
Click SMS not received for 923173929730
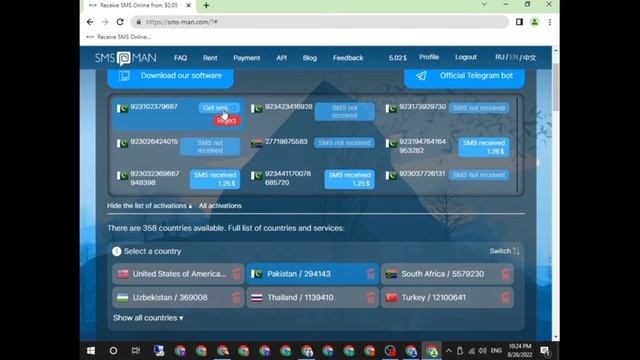pyautogui.click(x=479, y=108)
